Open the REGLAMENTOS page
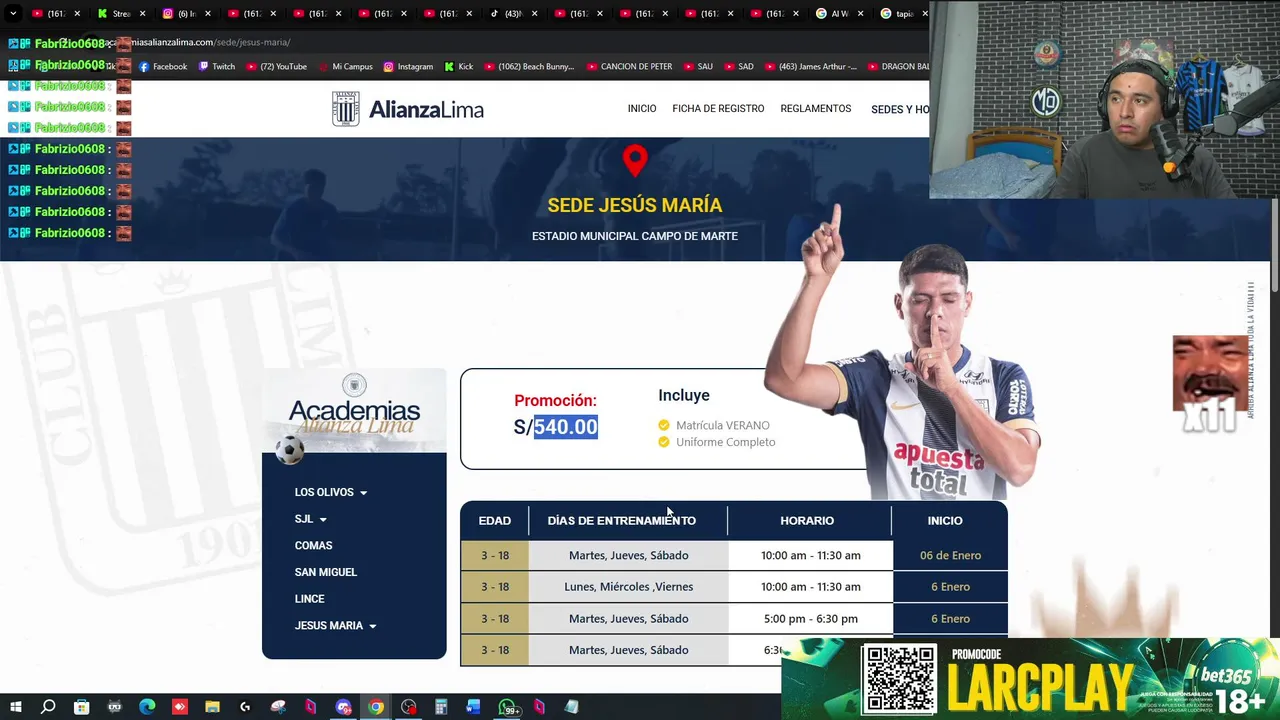 (x=816, y=108)
